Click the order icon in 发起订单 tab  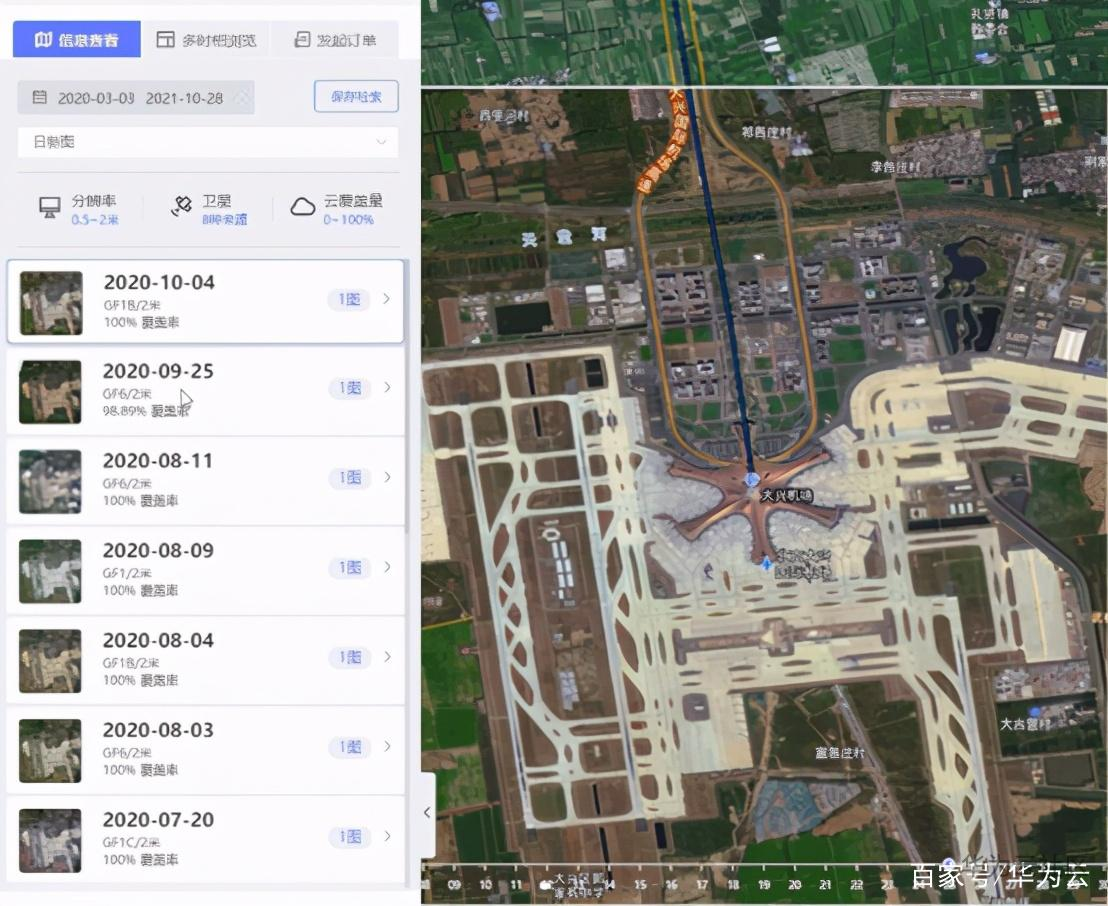(302, 40)
